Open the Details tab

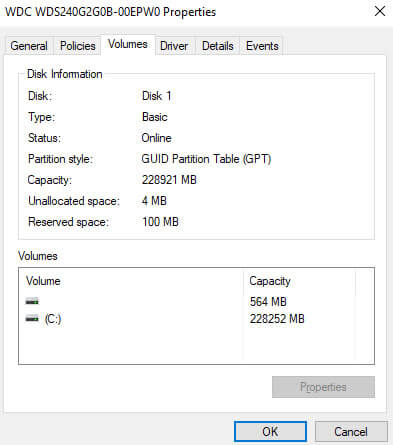(218, 46)
